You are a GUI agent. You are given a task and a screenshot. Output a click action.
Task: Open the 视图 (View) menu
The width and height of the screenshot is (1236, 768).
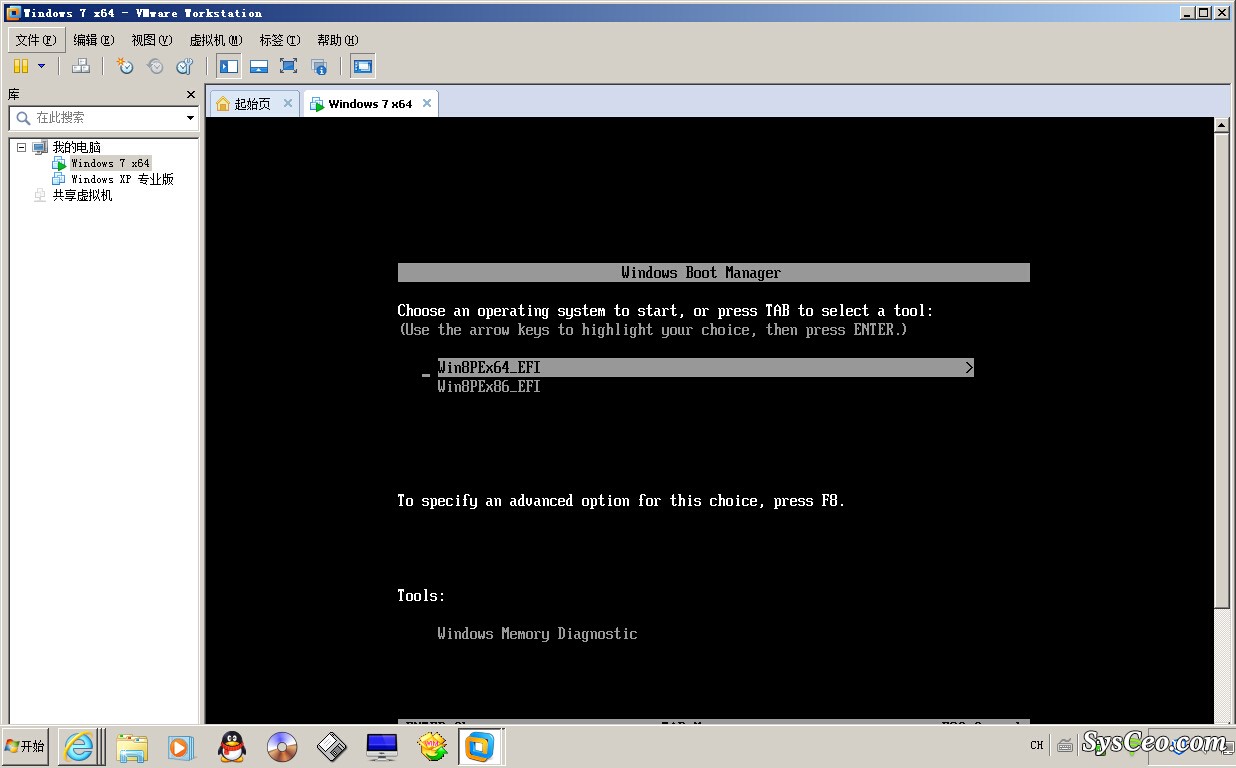coord(152,40)
